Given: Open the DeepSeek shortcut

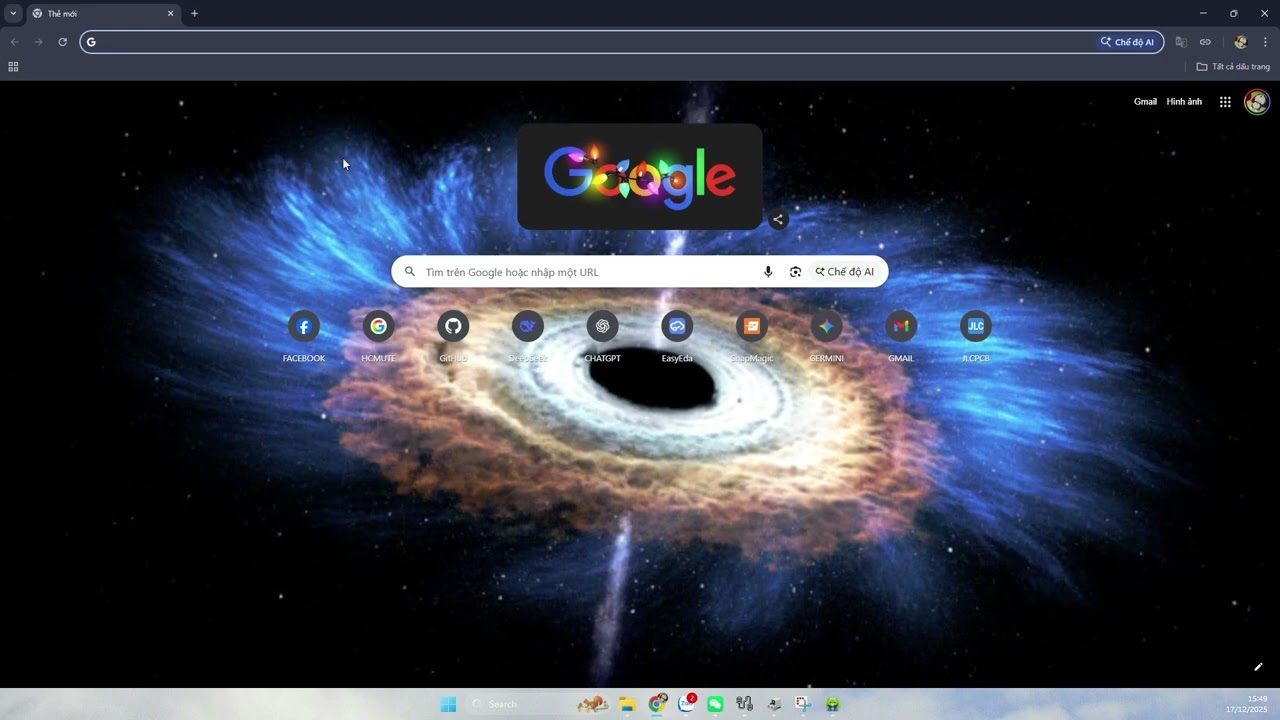Looking at the screenshot, I should [528, 336].
